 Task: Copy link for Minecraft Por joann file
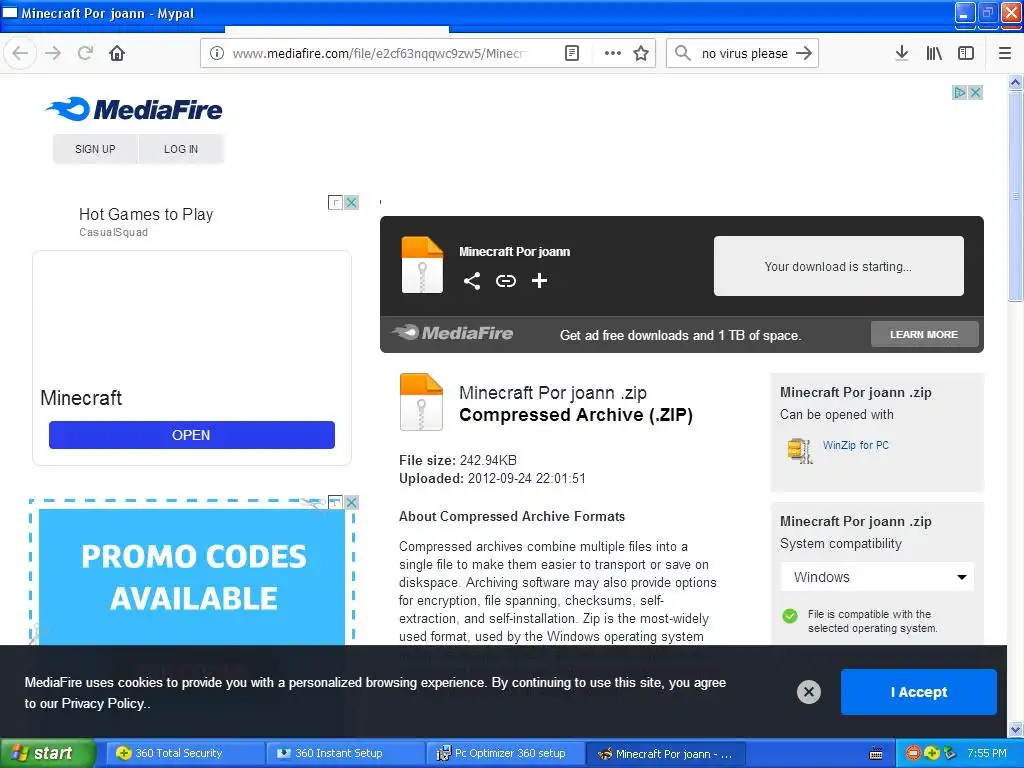(x=505, y=281)
